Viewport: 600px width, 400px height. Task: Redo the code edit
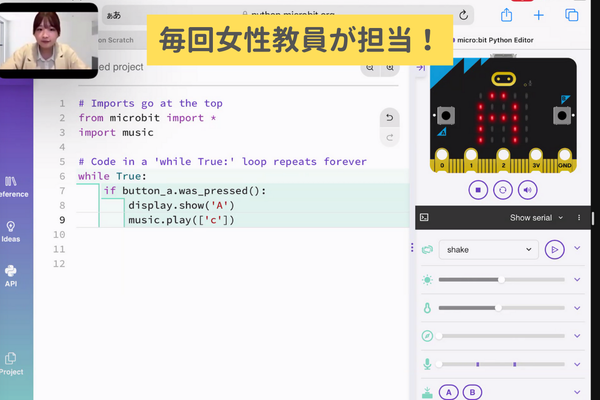click(390, 137)
